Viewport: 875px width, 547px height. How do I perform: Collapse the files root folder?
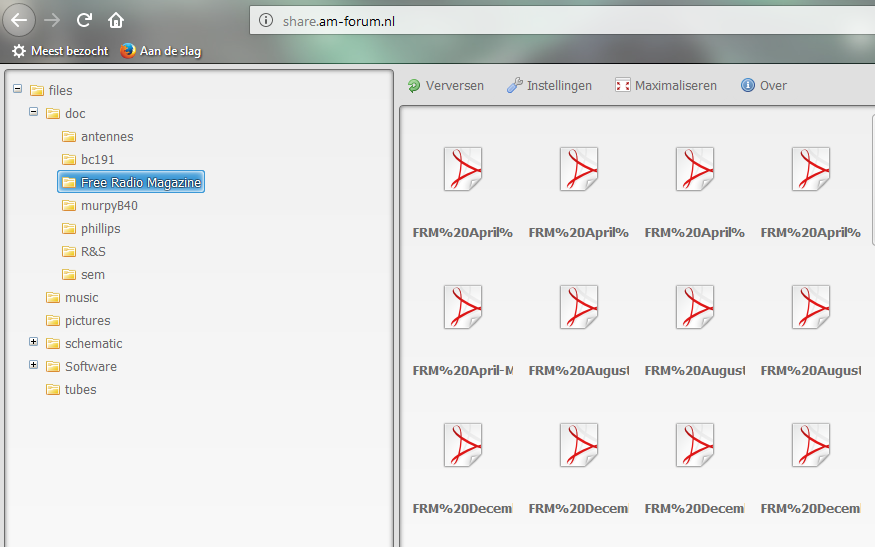click(x=18, y=90)
